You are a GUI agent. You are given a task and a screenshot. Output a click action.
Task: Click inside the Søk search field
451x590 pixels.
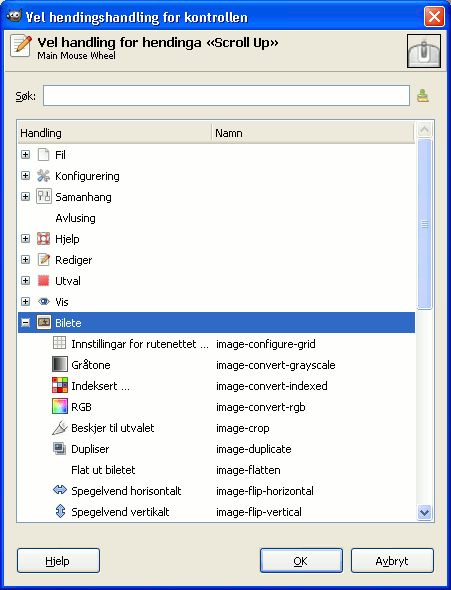(x=226, y=96)
